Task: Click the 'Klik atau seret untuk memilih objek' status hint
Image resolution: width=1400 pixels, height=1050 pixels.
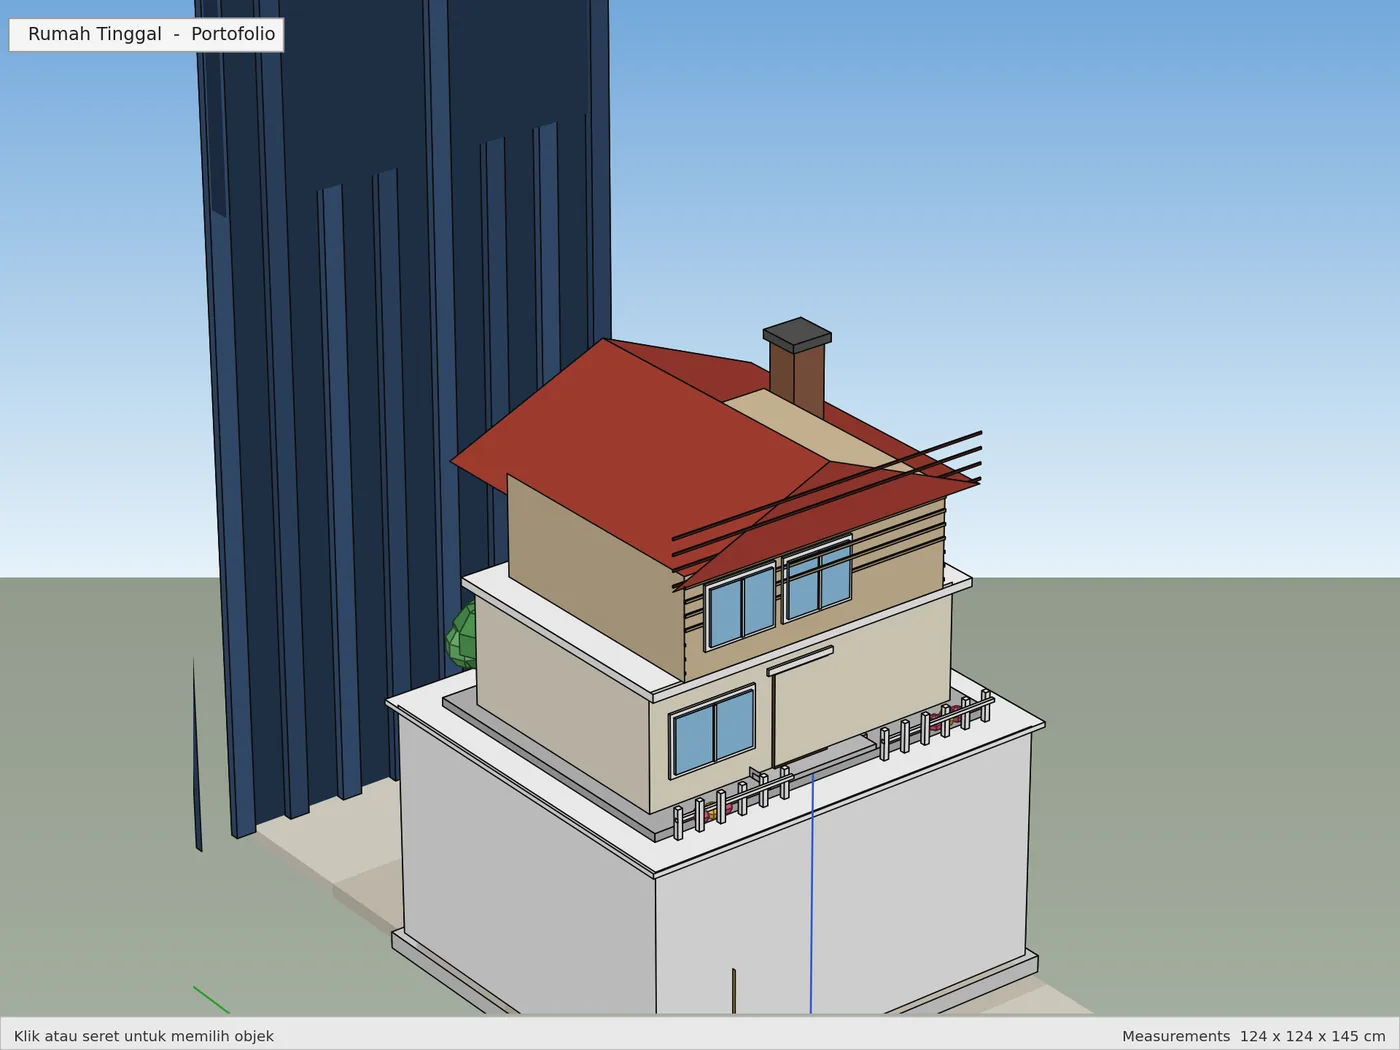Action: [x=144, y=1036]
